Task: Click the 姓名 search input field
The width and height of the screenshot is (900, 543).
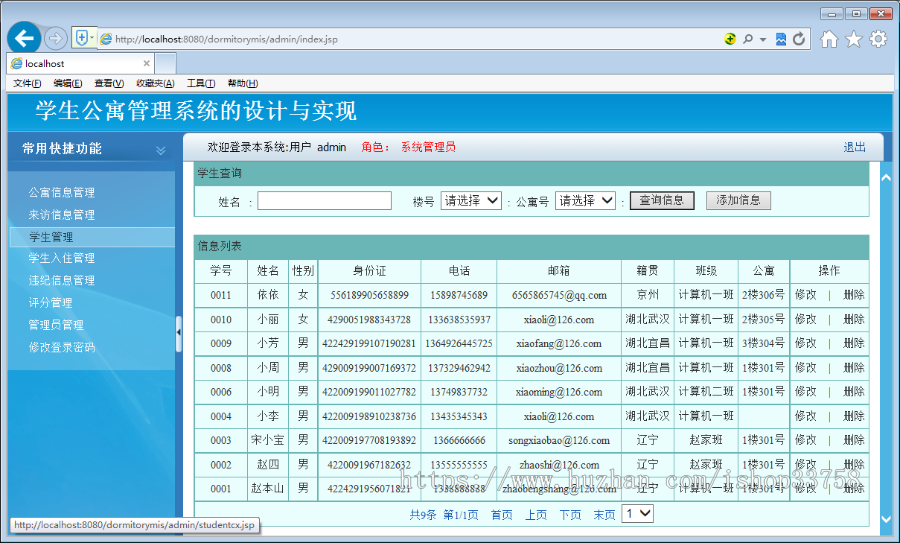Action: coord(324,200)
